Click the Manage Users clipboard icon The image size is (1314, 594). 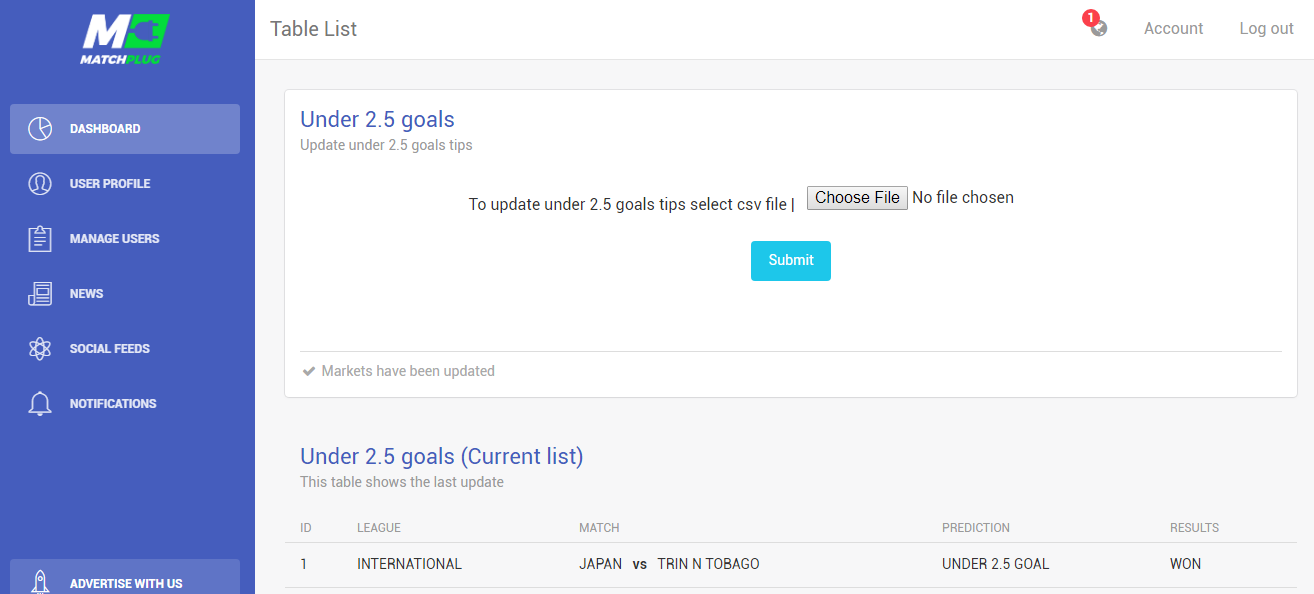click(40, 239)
